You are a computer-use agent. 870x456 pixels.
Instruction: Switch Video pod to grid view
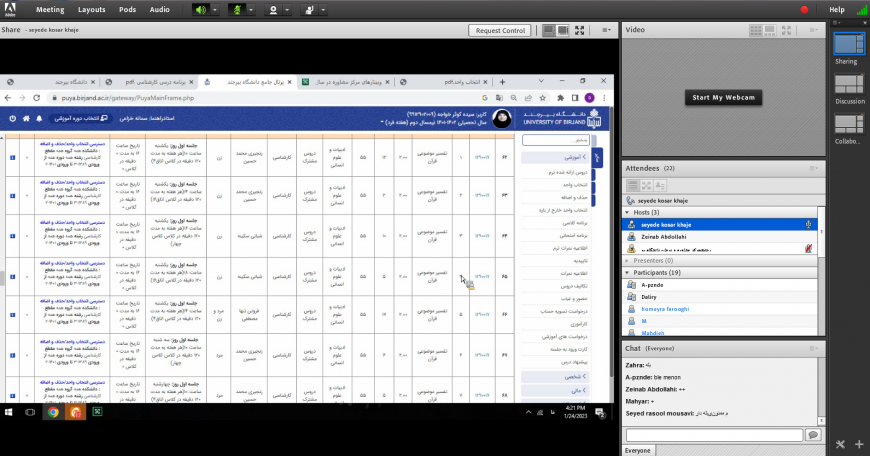(x=755, y=31)
